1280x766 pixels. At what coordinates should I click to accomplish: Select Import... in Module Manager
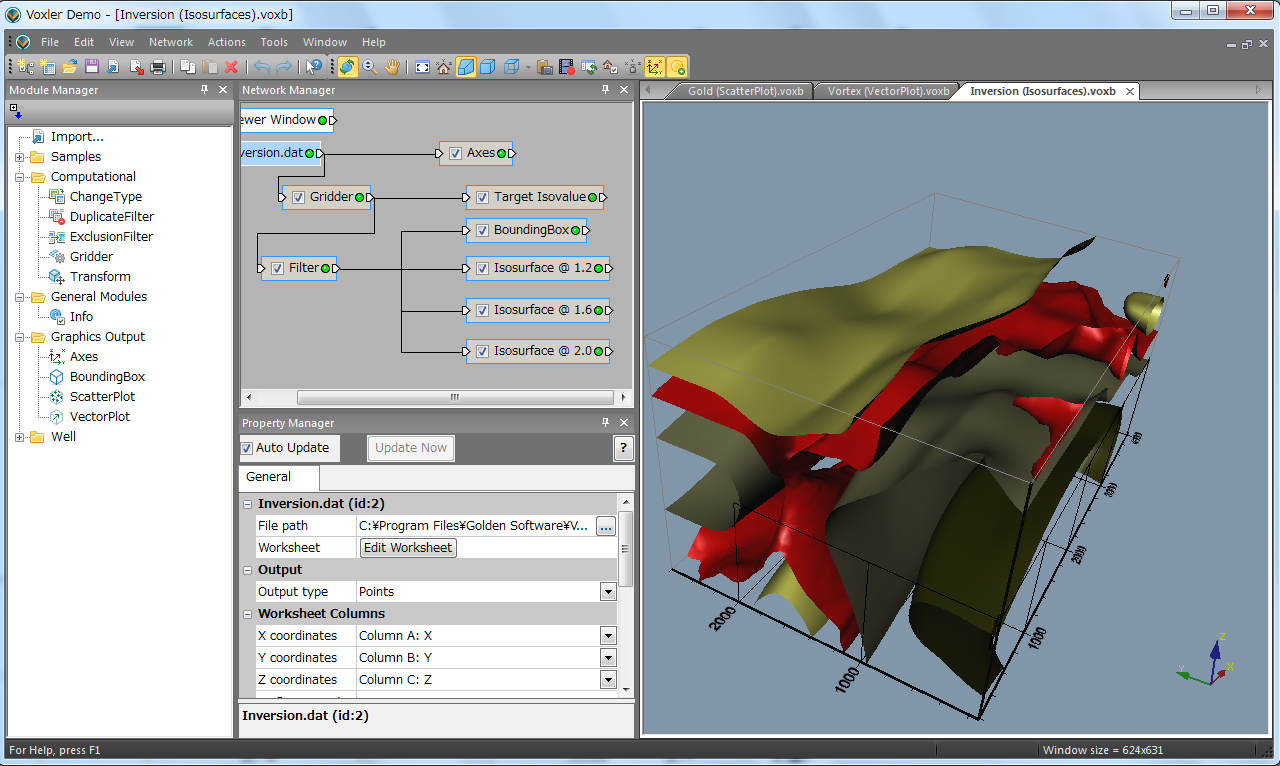click(77, 137)
